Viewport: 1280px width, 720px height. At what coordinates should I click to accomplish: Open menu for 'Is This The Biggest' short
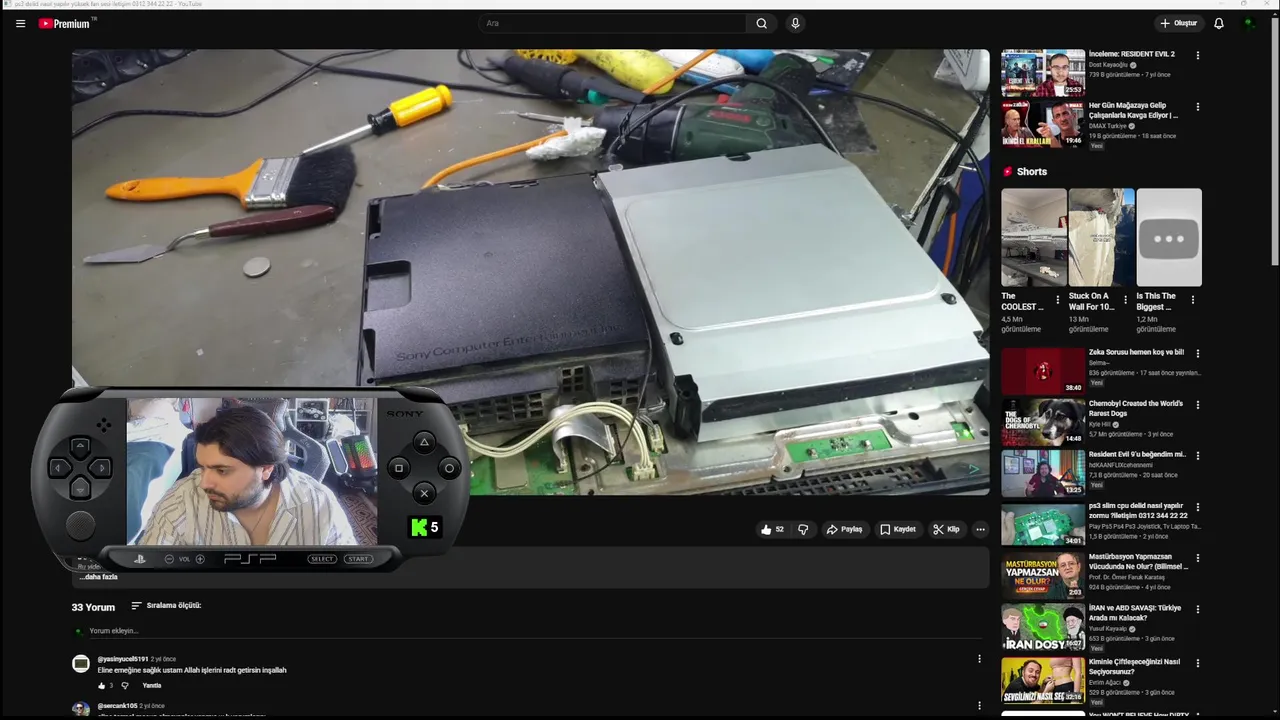pyautogui.click(x=1193, y=299)
